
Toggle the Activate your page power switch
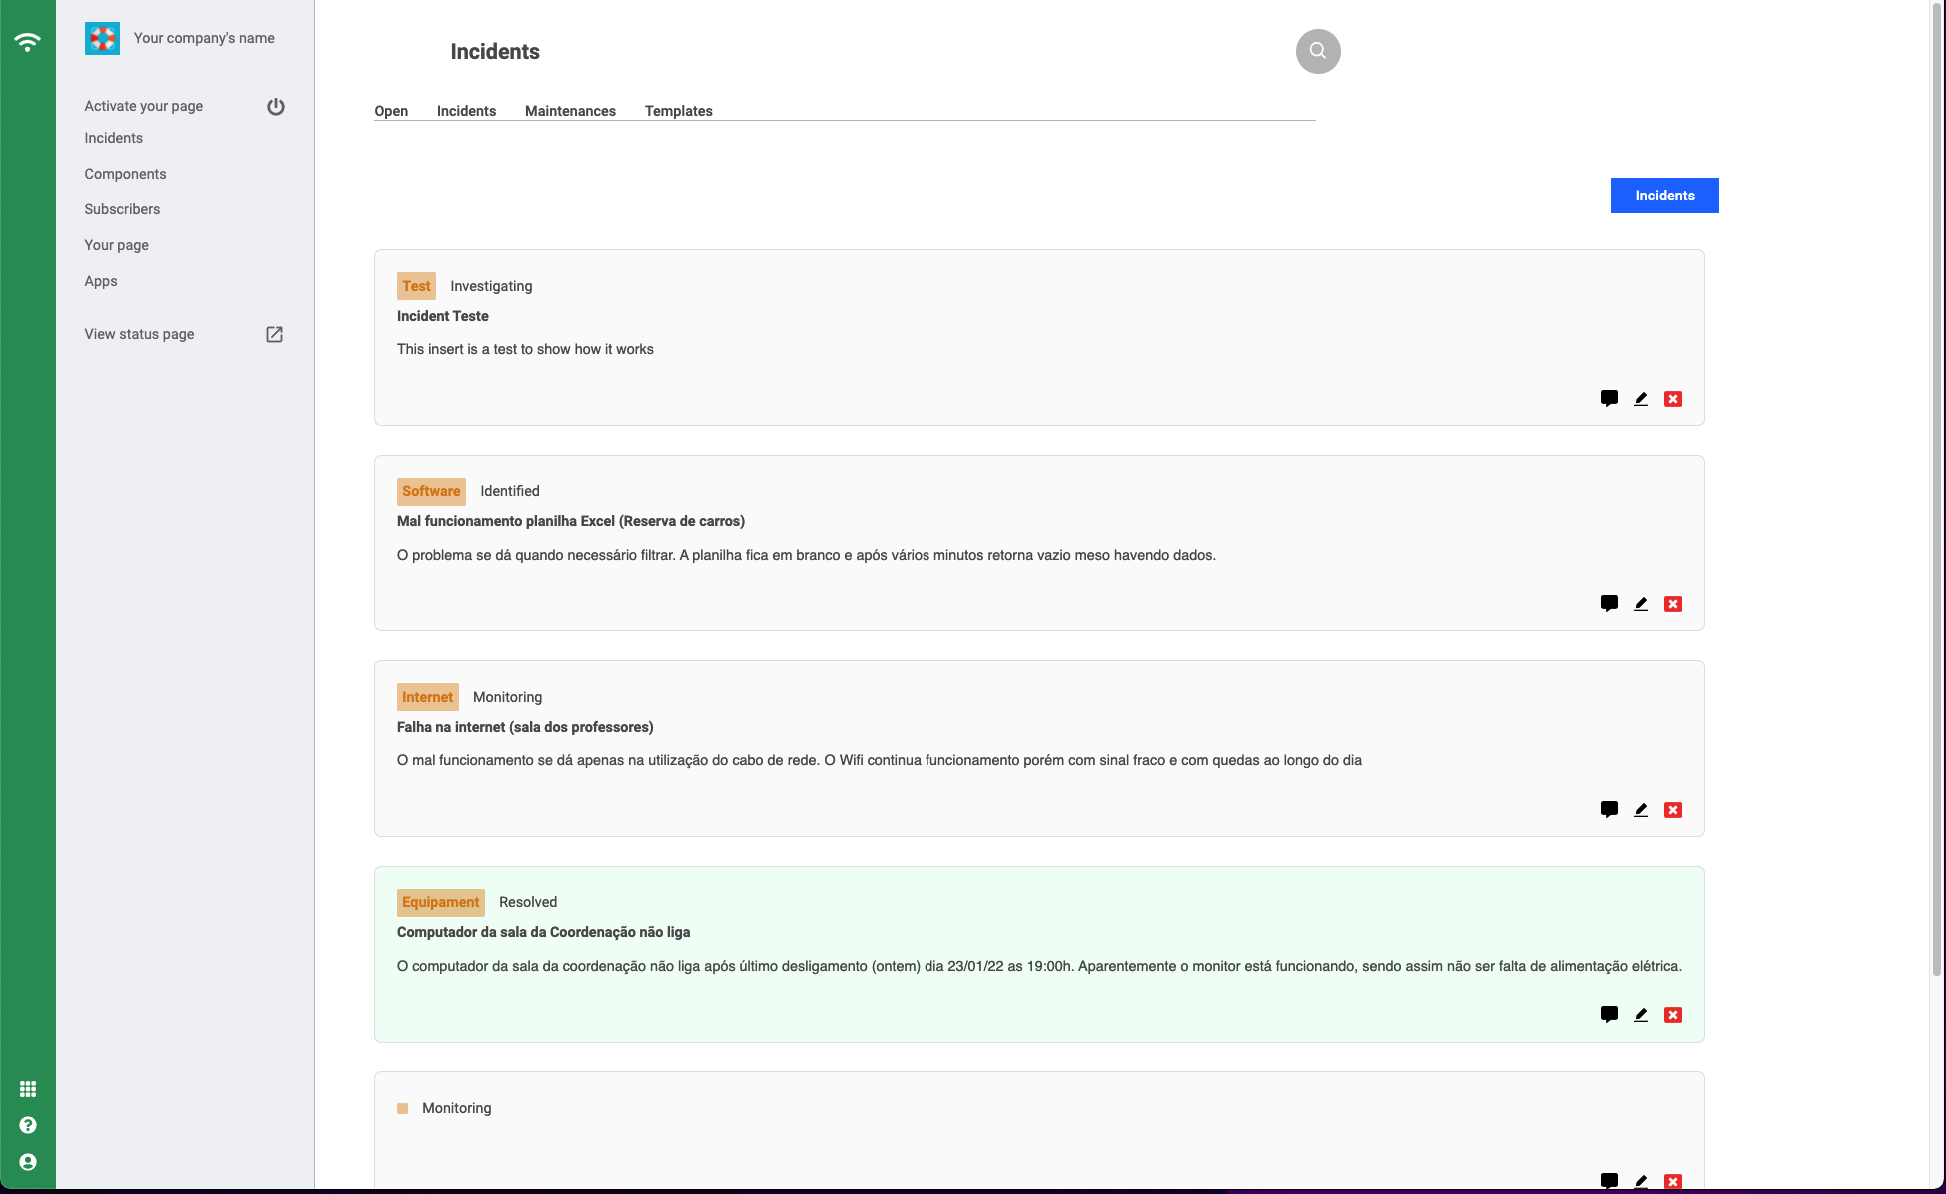pyautogui.click(x=276, y=106)
